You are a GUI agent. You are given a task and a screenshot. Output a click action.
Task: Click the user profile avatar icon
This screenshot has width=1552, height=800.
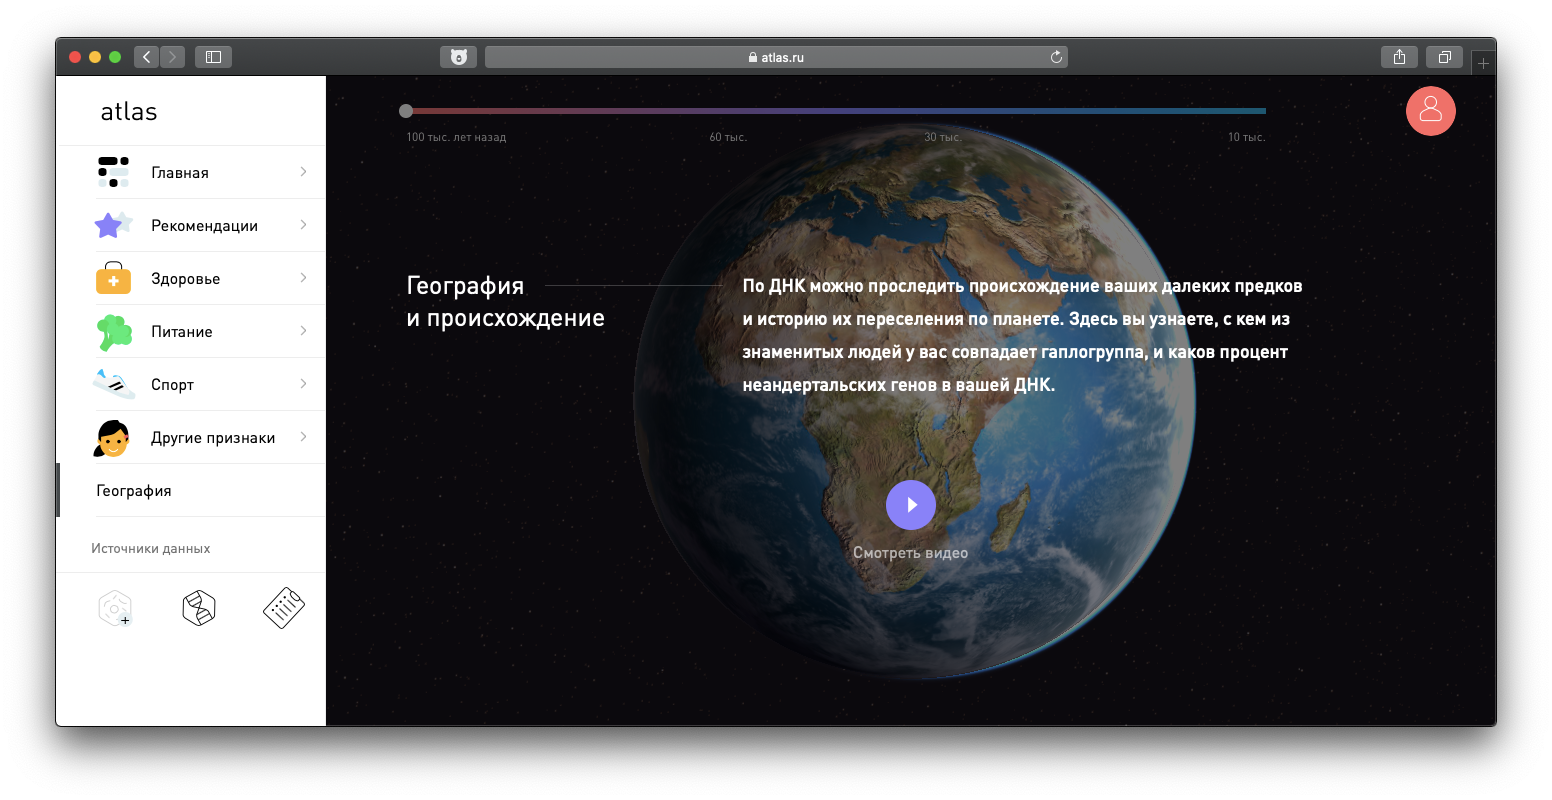pyautogui.click(x=1430, y=110)
